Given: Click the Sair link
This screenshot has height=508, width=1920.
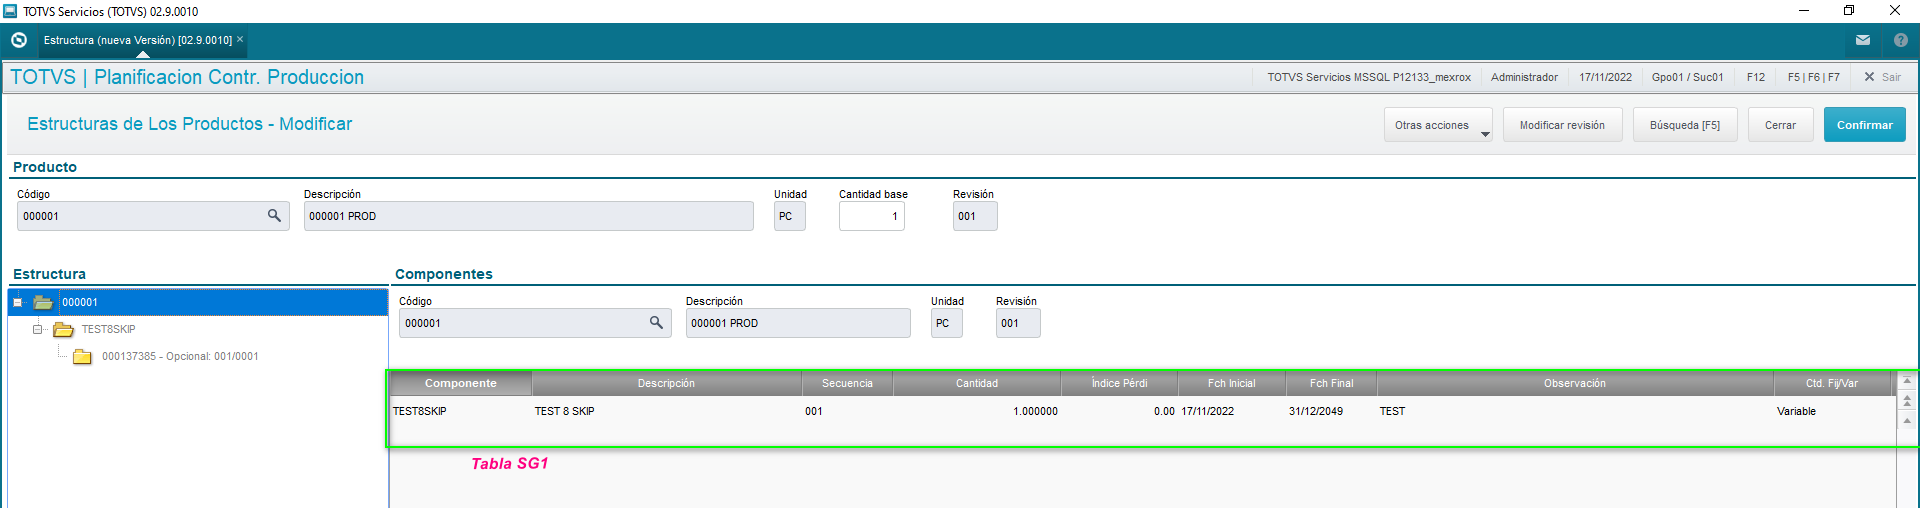Looking at the screenshot, I should tap(1891, 77).
